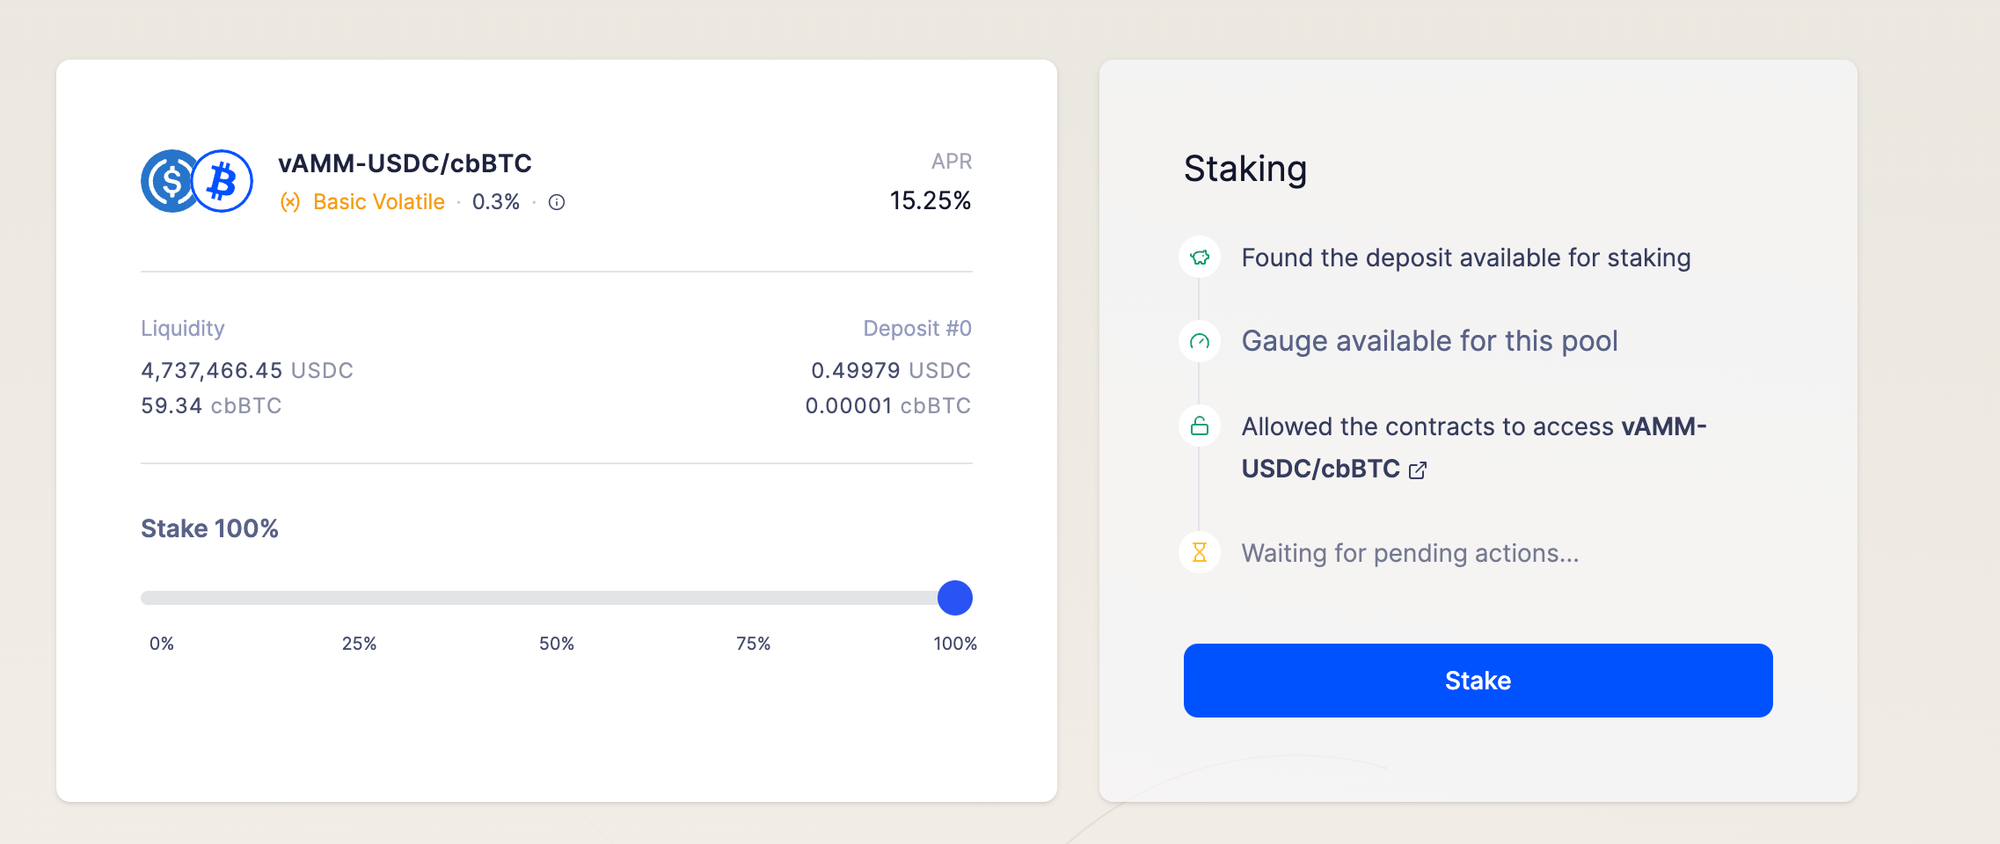Click the hourglass pending actions icon
The image size is (2000, 844).
(1199, 552)
